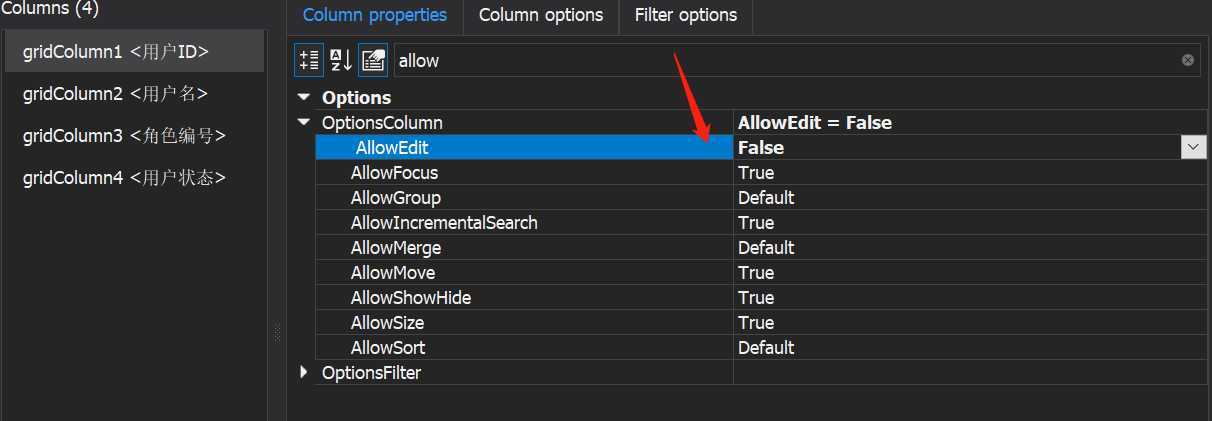The image size is (1212, 421).
Task: Switch to the Column options tab
Action: tap(541, 15)
